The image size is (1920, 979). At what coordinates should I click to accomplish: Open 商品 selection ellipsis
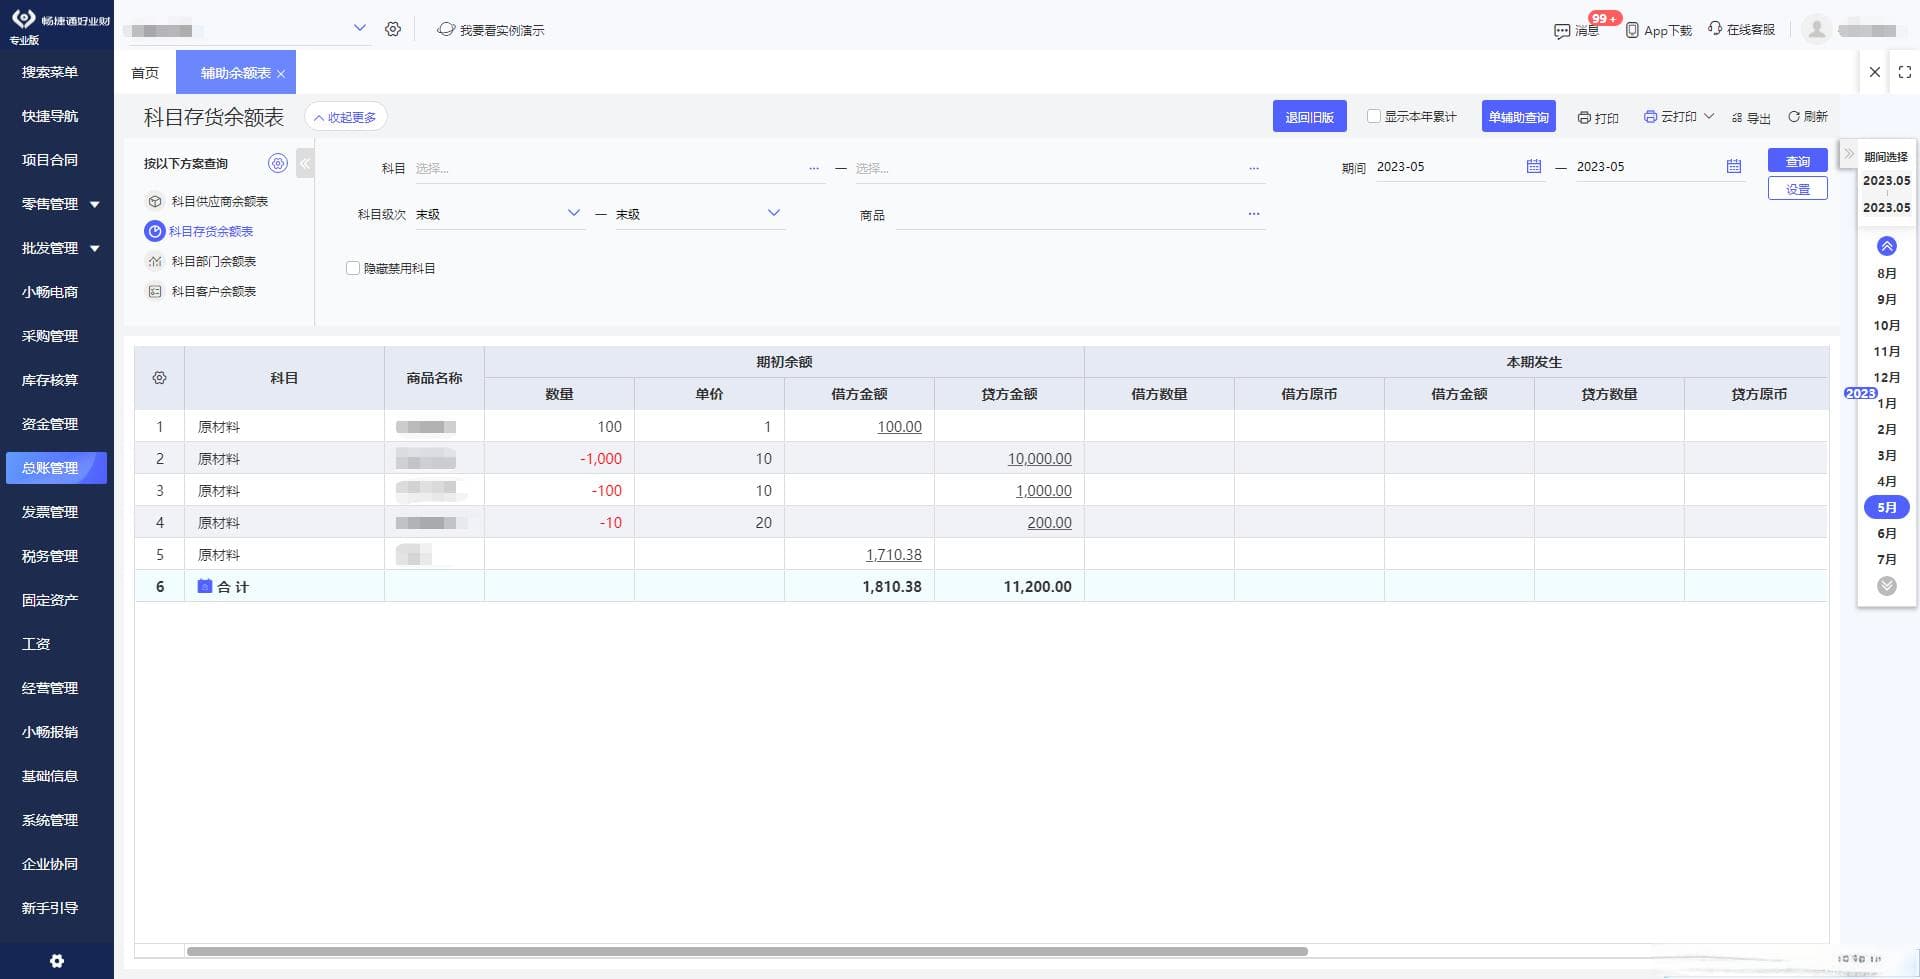(x=1254, y=214)
